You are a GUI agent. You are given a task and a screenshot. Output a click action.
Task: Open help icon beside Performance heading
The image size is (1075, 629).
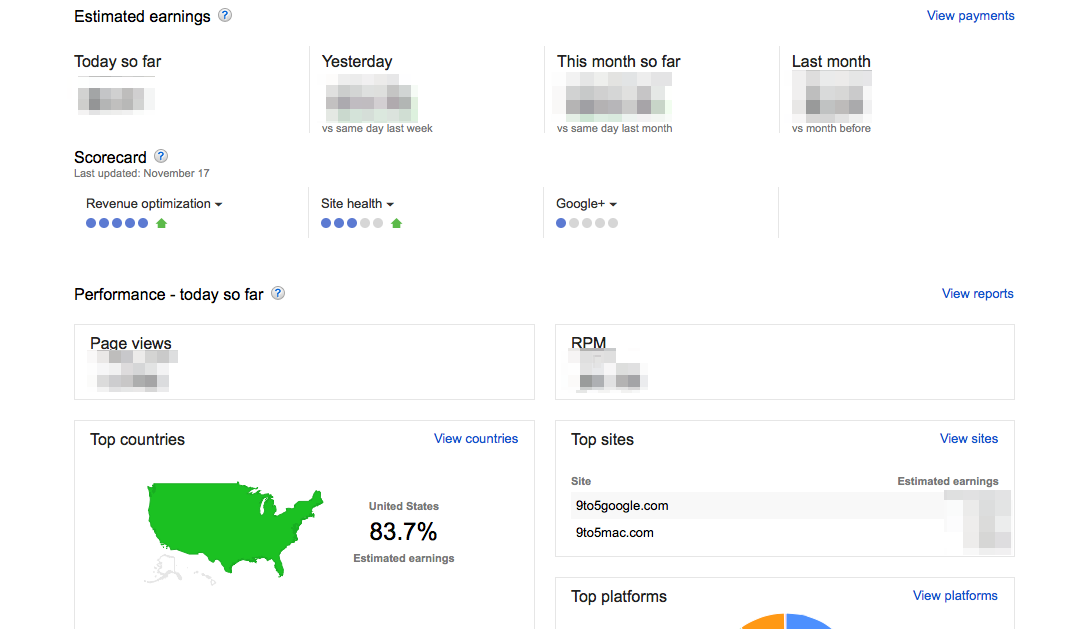click(278, 293)
